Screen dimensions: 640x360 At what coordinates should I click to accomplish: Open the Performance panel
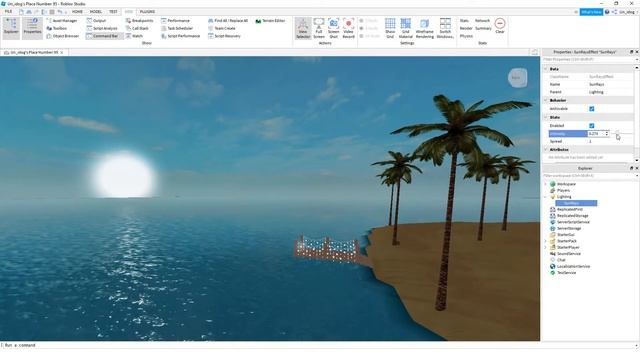pos(176,20)
